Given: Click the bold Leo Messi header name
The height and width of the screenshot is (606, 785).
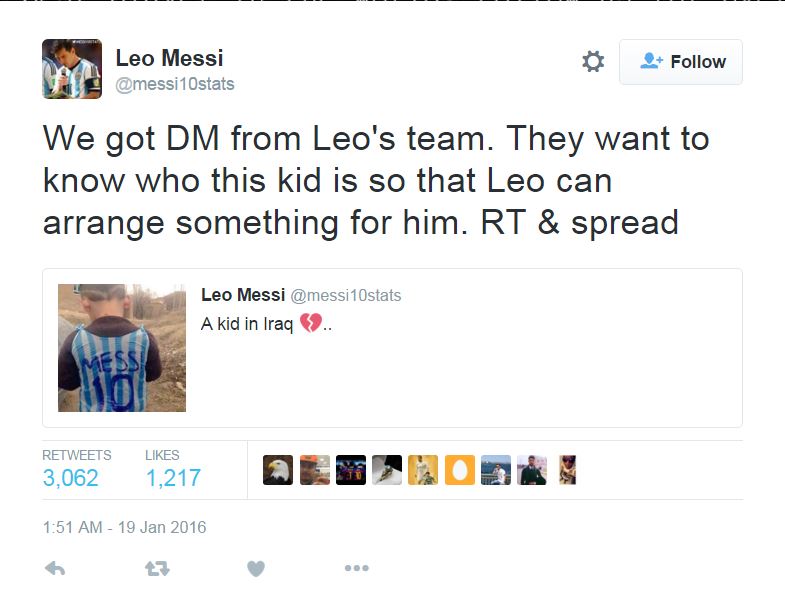Looking at the screenshot, I should click(169, 58).
